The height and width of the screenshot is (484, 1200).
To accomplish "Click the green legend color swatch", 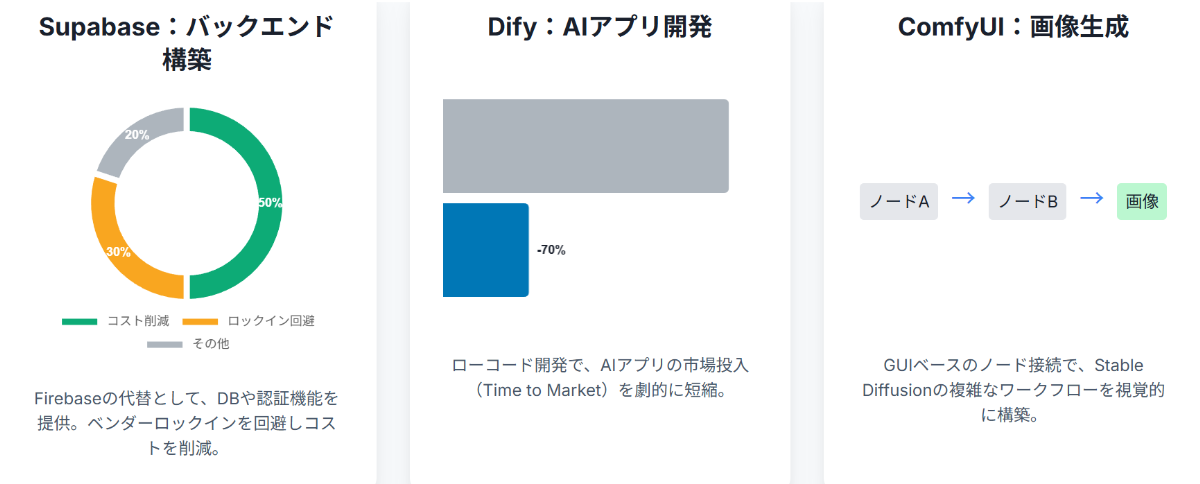I will tap(80, 321).
